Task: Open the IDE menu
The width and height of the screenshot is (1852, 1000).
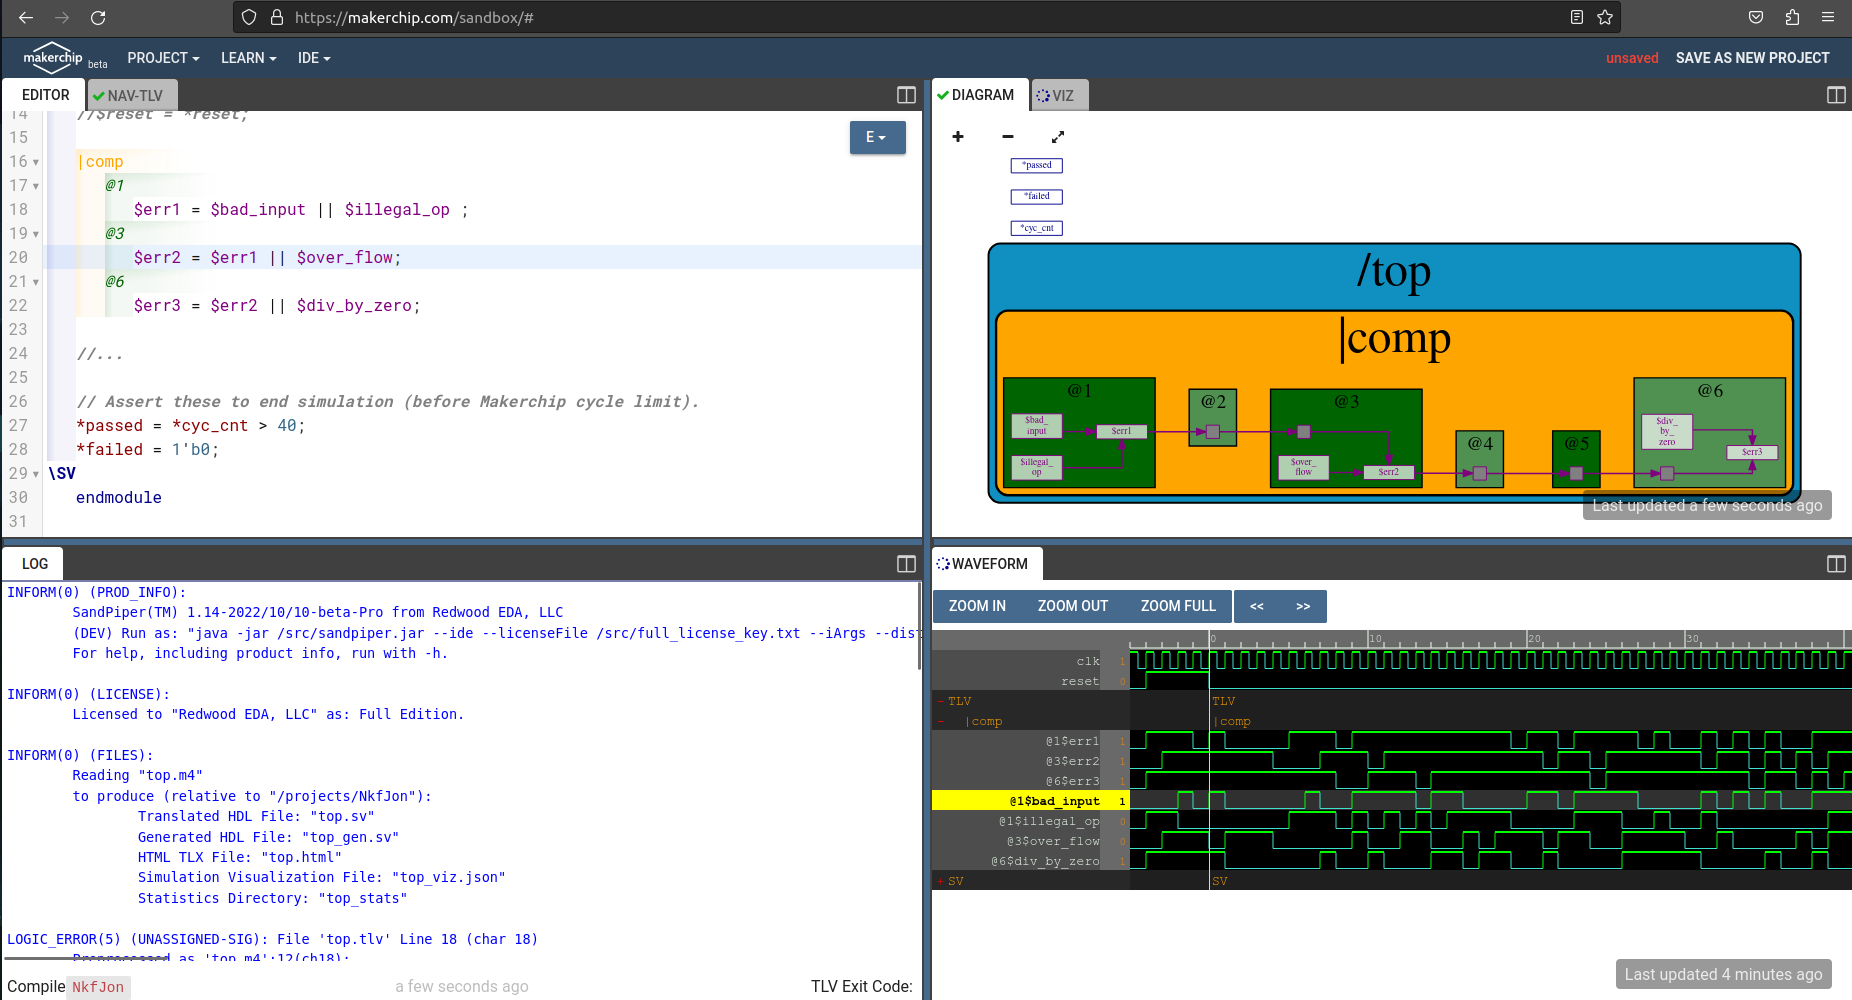Action: [x=313, y=58]
